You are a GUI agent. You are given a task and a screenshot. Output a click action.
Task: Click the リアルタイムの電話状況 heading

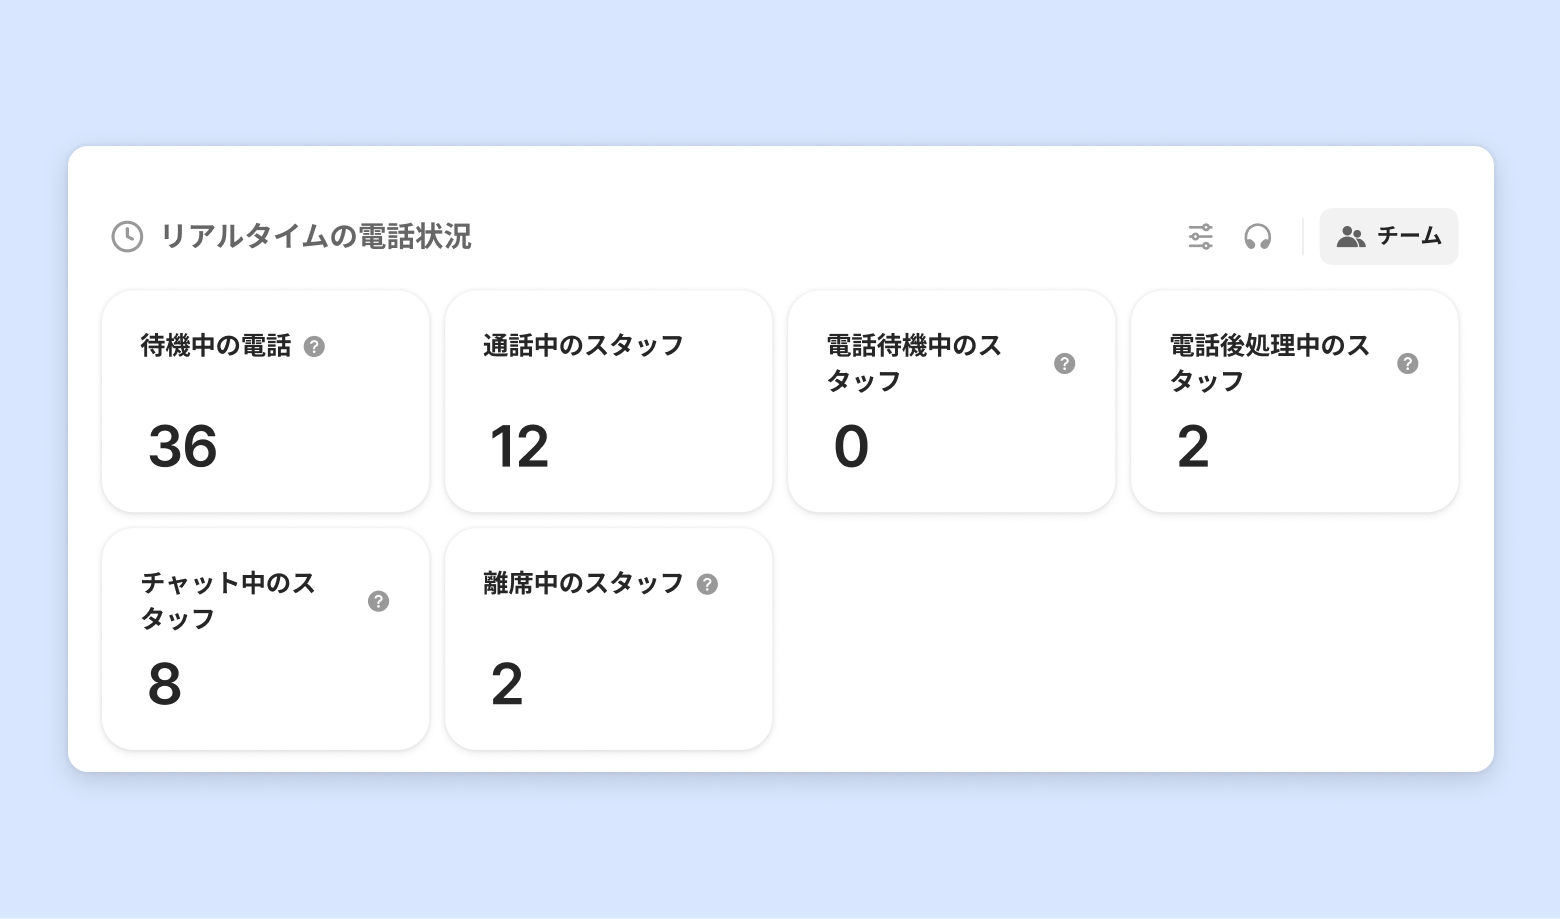[315, 237]
